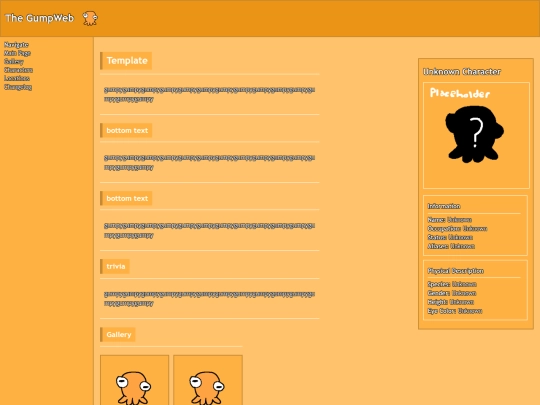Click the Name: Unknown row

coord(449,220)
